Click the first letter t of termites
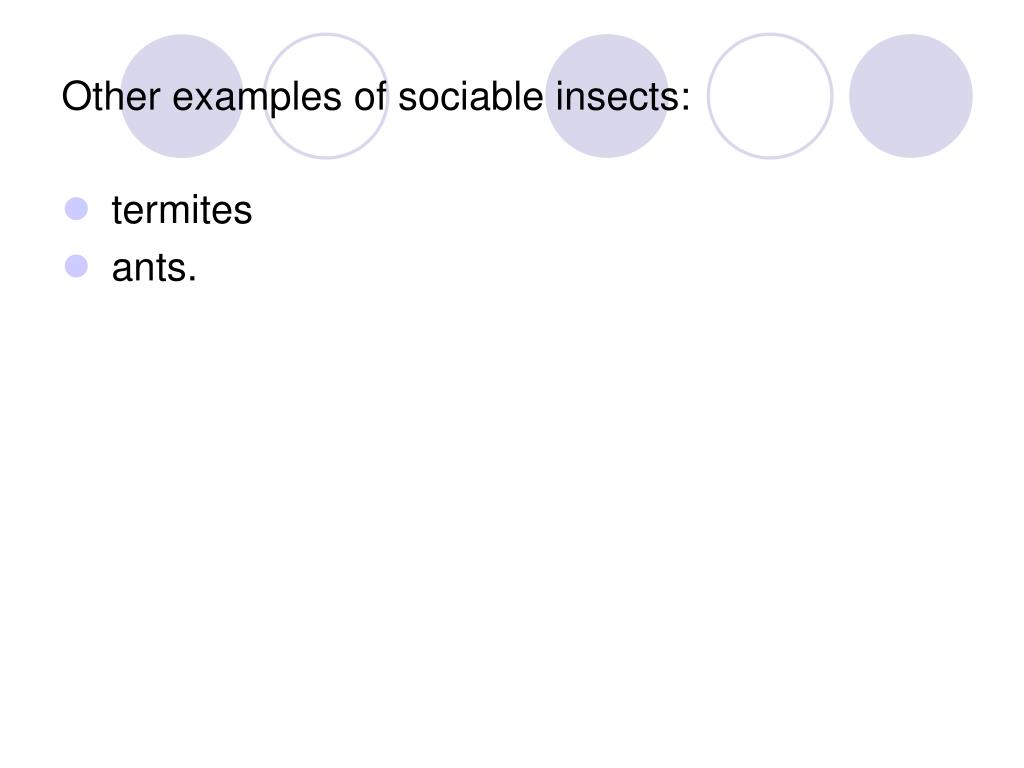1024x768 pixels. point(117,210)
